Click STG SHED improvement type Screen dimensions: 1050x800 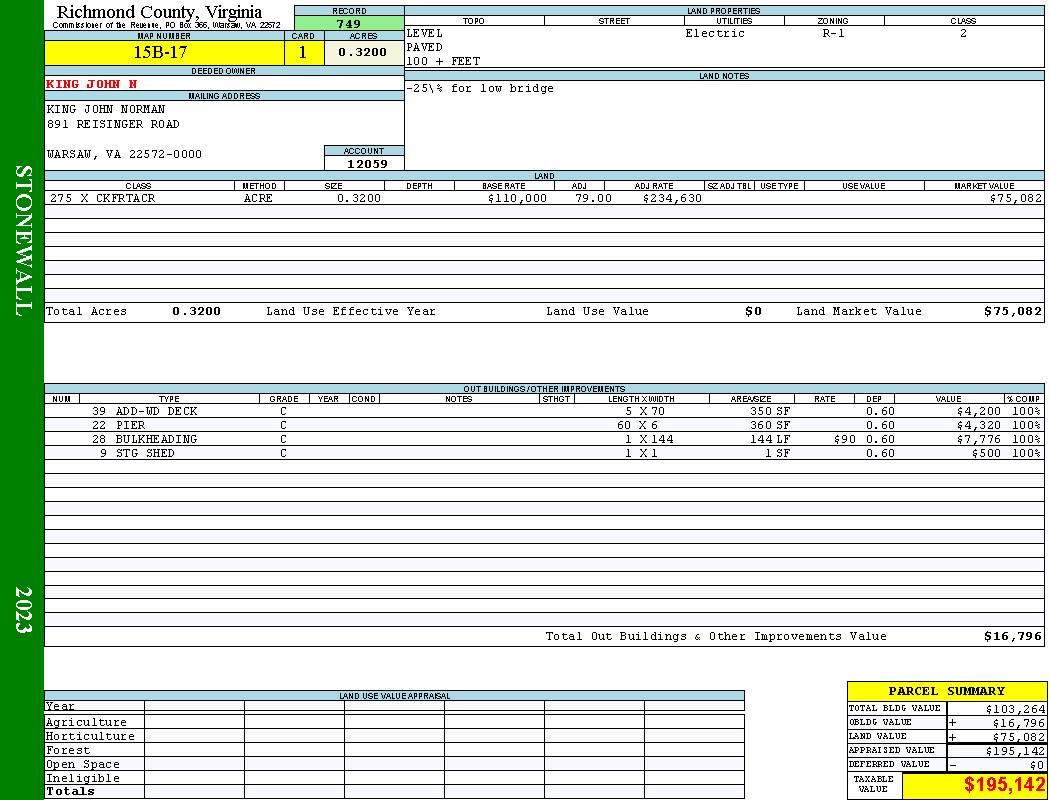coord(145,454)
